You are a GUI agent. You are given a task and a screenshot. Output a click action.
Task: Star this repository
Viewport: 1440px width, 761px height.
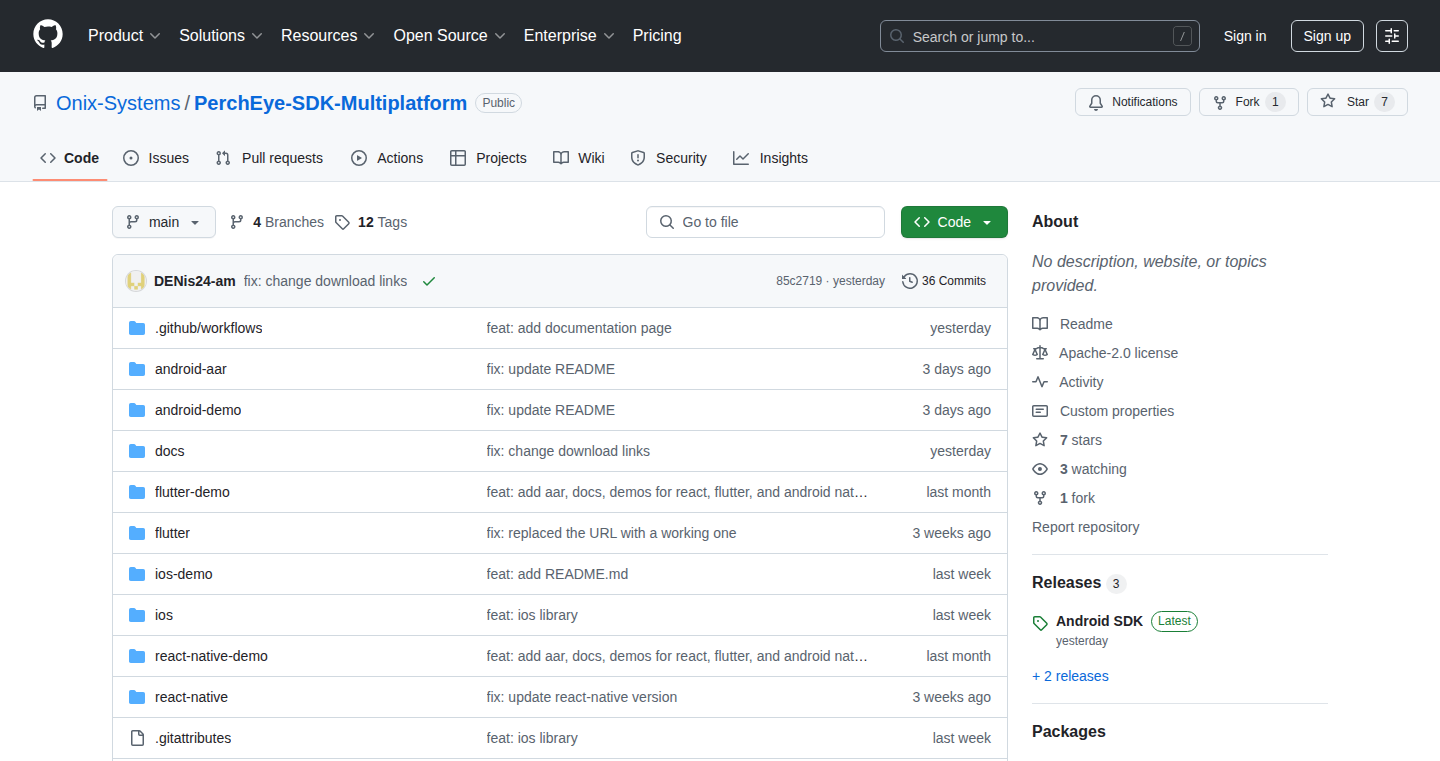pyautogui.click(x=1357, y=102)
